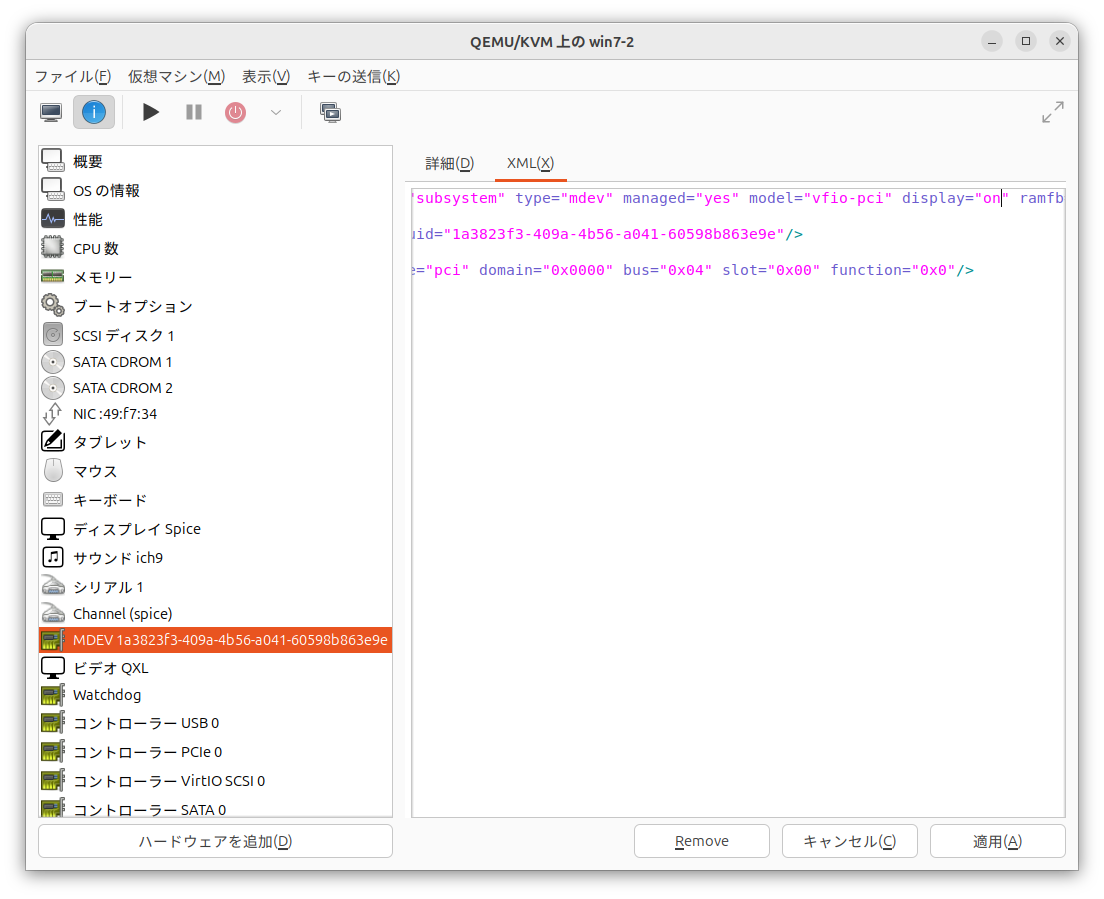Select the ビデオ QXL video icon

pos(53,667)
